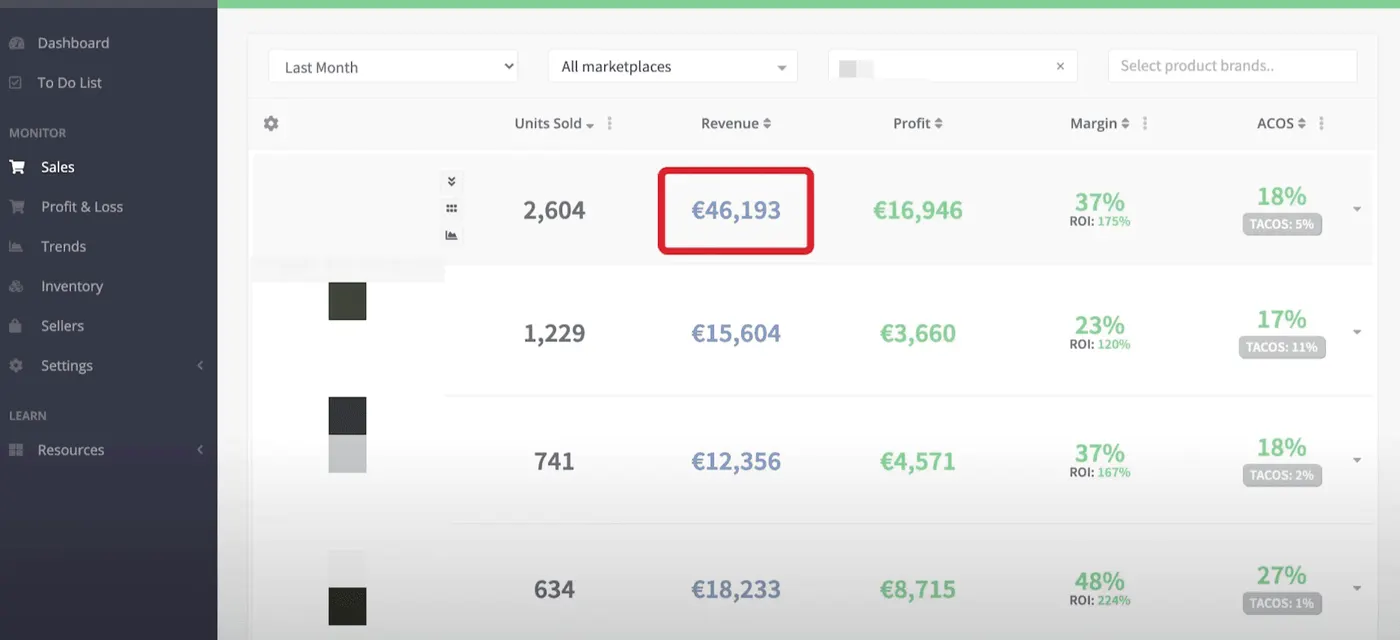
Task: Open Profit & Loss section
Action: pyautogui.click(x=82, y=207)
